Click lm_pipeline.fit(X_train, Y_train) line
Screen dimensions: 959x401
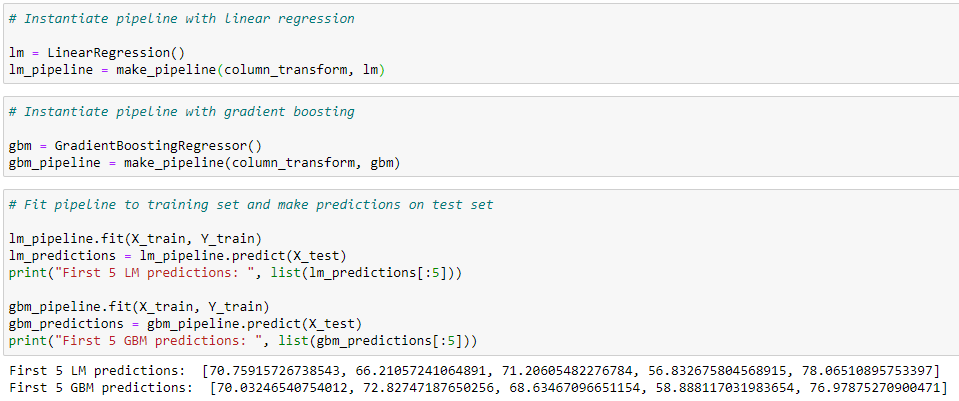(135, 237)
